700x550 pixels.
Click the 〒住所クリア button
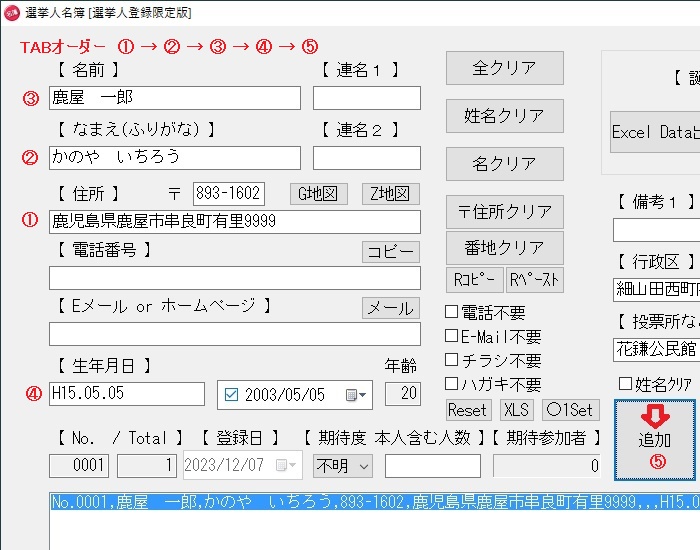[504, 212]
